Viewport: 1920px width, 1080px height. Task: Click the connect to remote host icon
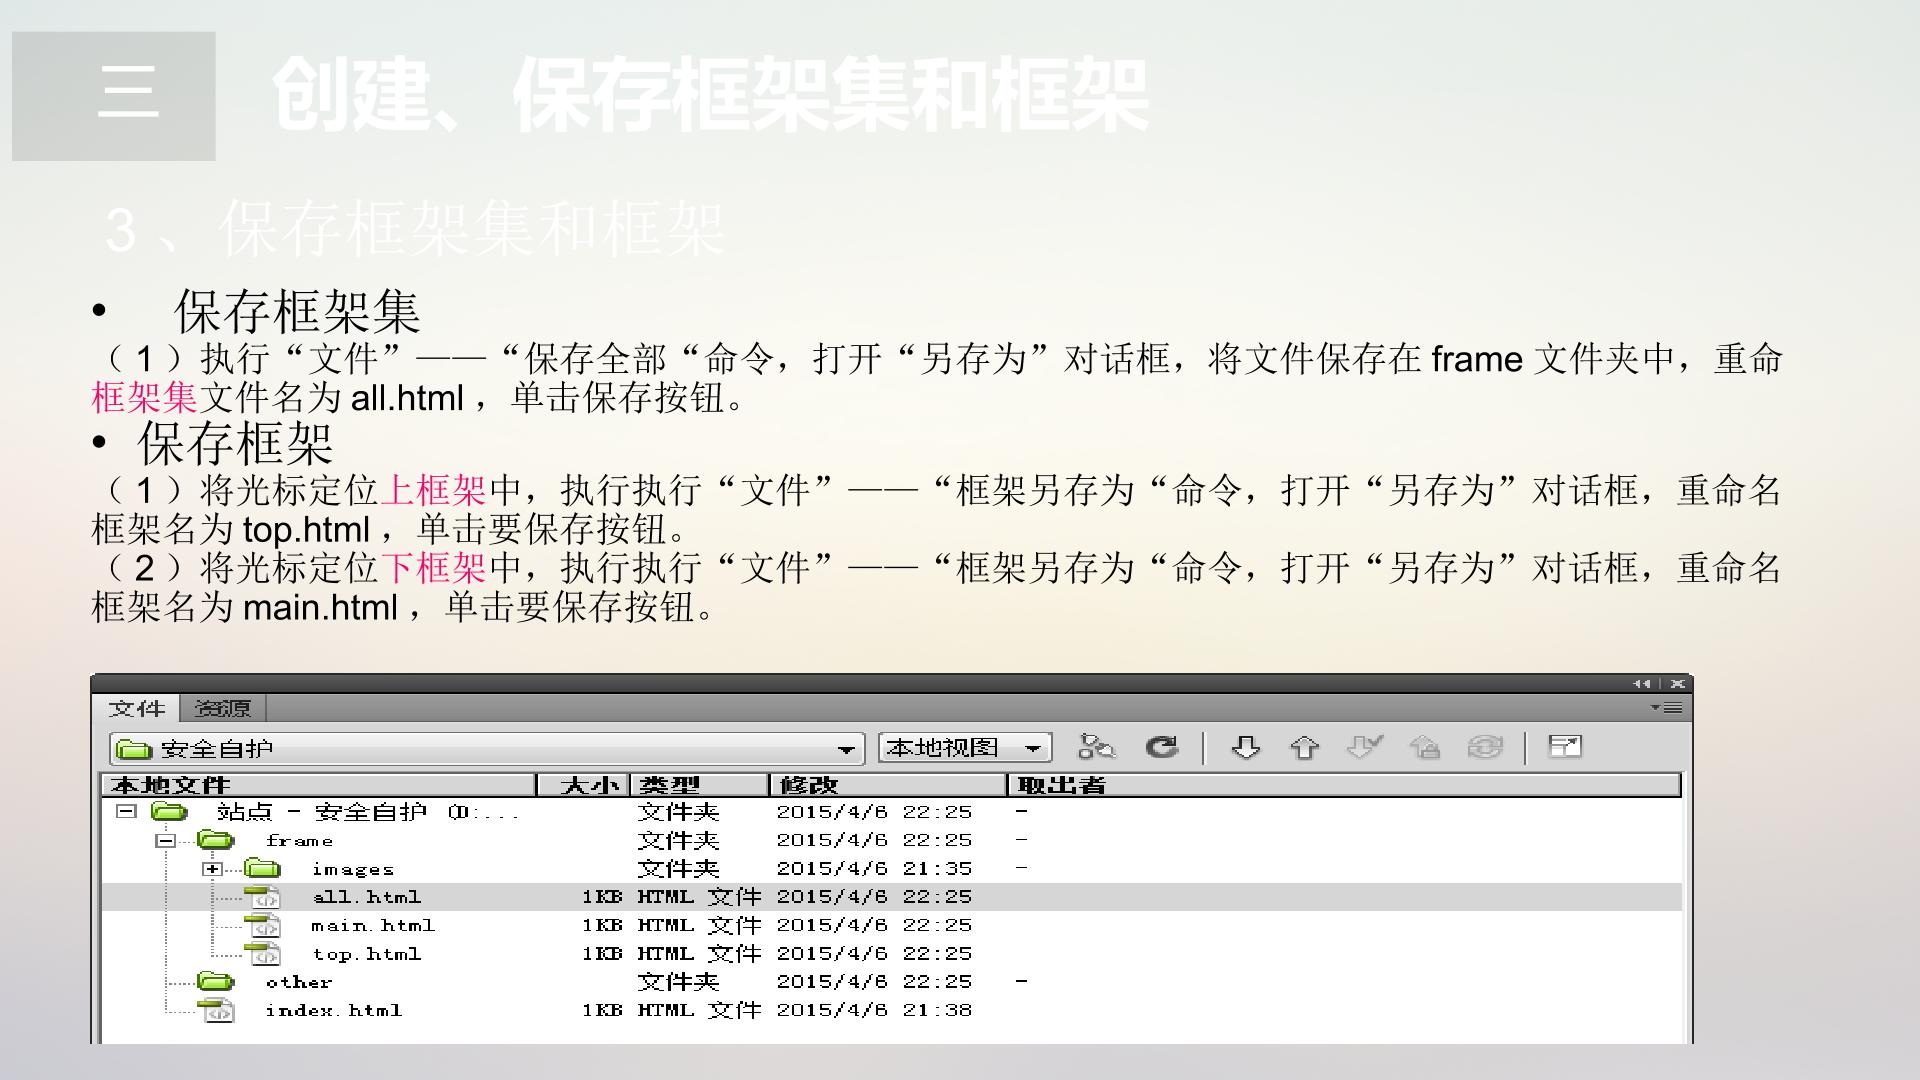pos(1096,747)
